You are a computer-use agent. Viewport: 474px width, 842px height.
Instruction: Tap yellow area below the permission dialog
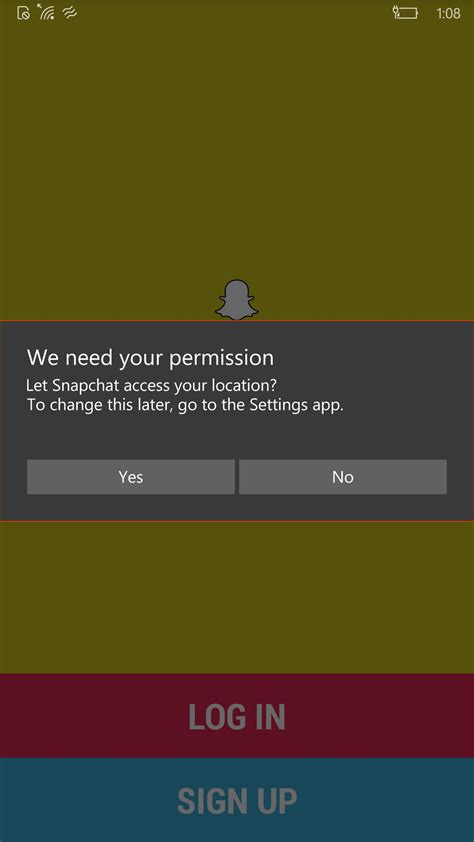pyautogui.click(x=237, y=596)
